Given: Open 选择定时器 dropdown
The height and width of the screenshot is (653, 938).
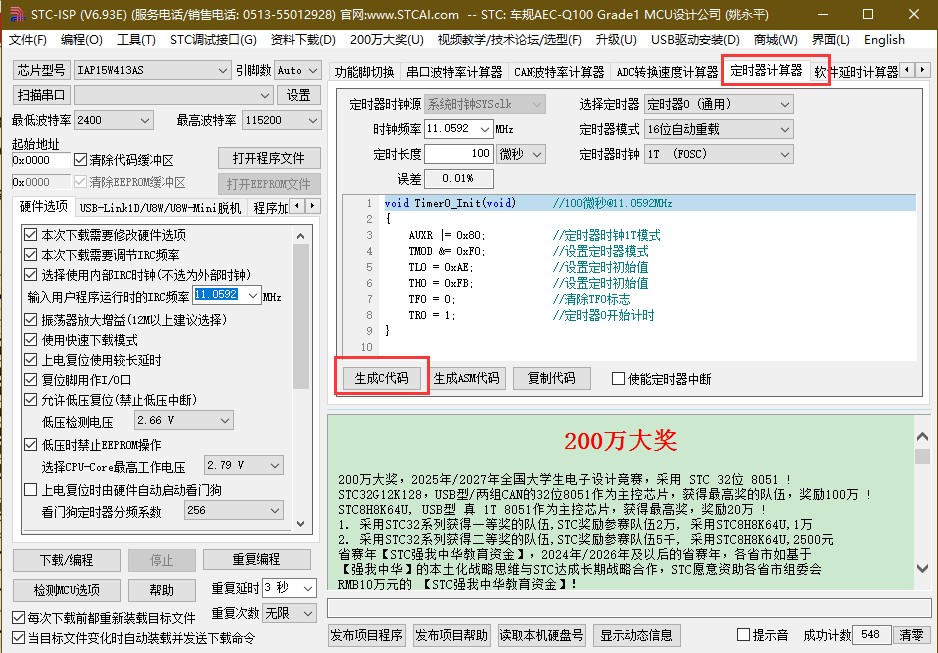Looking at the screenshot, I should [x=718, y=105].
